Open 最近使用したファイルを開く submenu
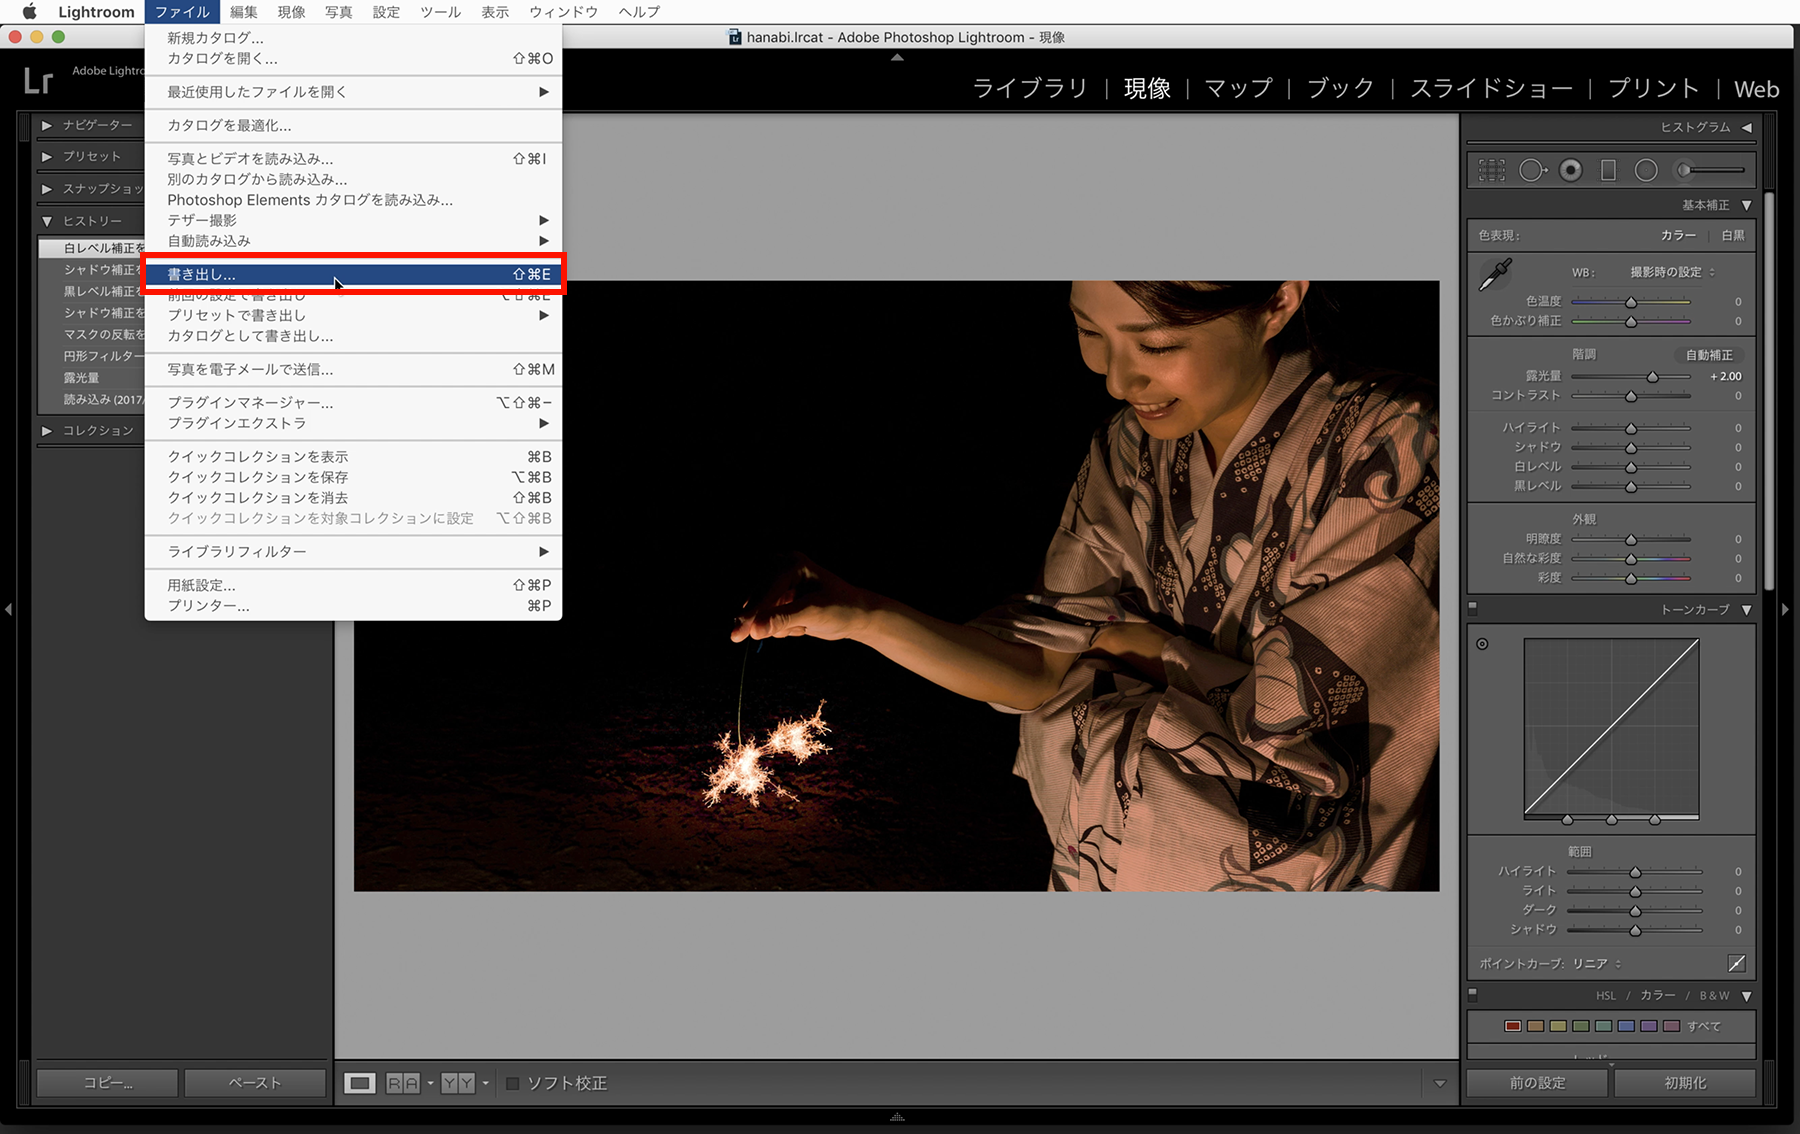Screen dimensions: 1800x1134 [353, 92]
